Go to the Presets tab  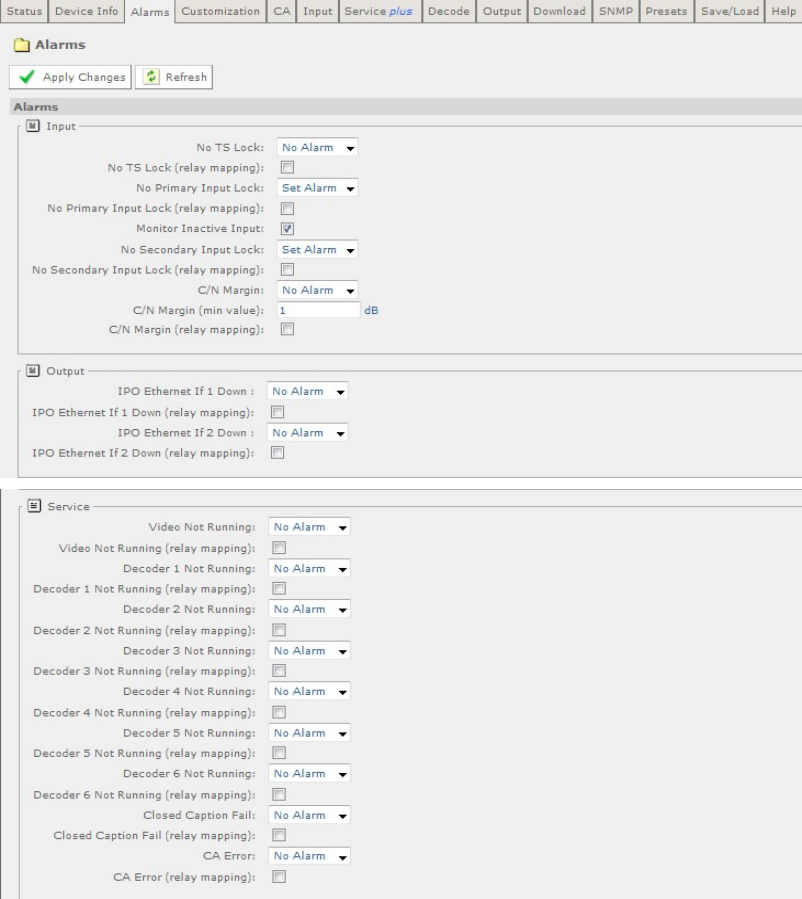666,11
